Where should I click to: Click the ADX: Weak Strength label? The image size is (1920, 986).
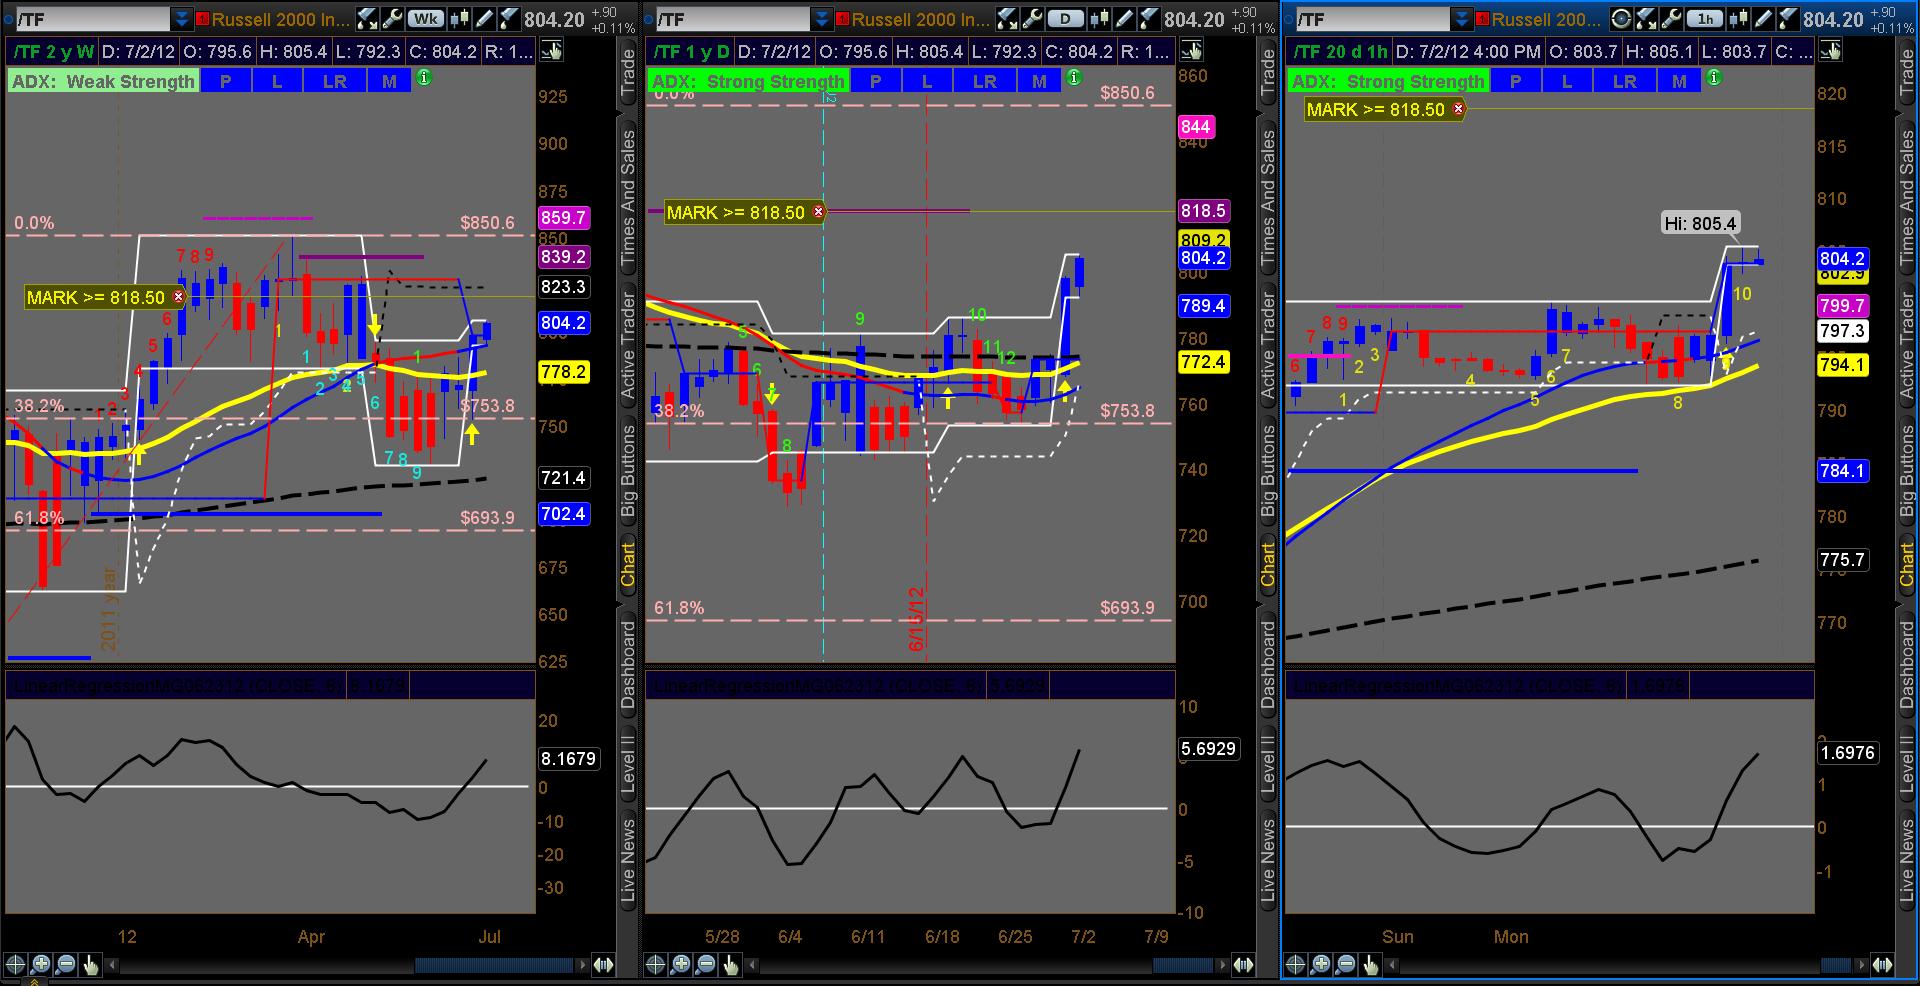click(103, 81)
